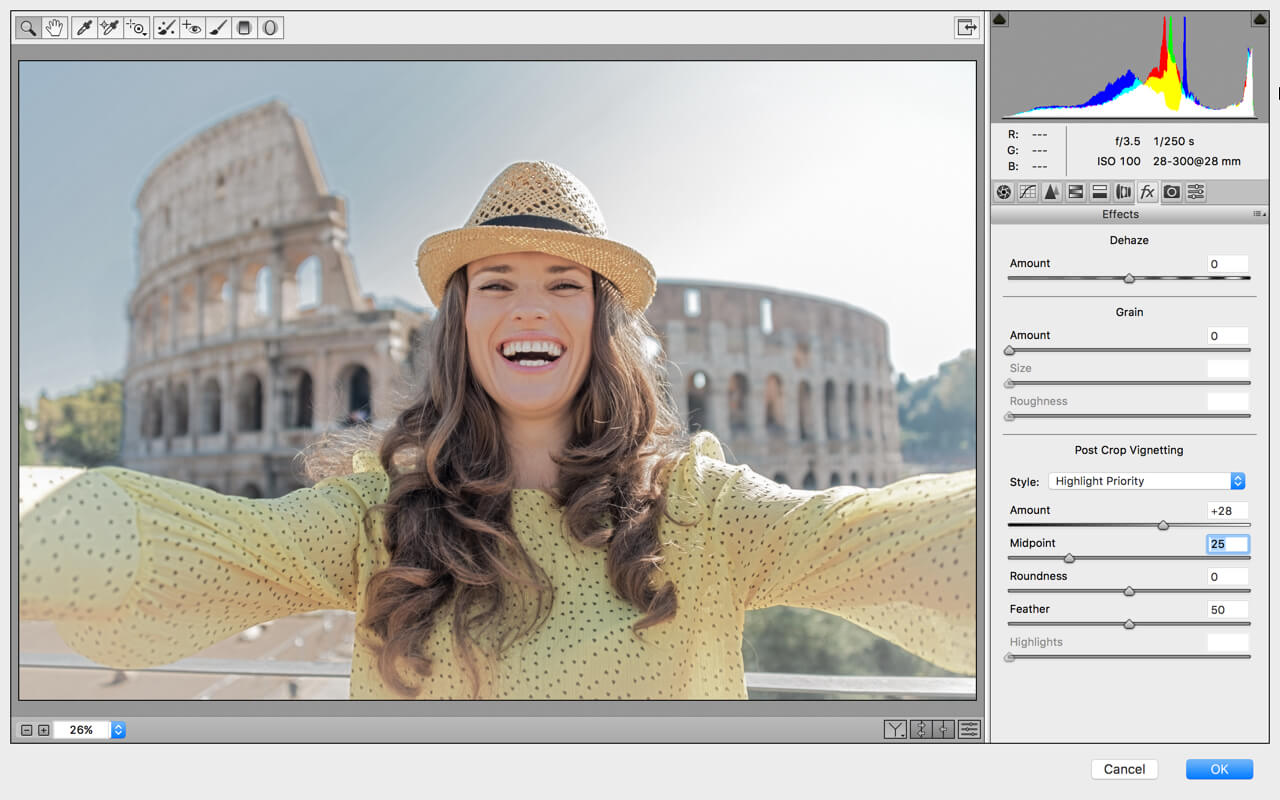Switch to the Effects fx panel tab
Viewport: 1280px width, 800px height.
pos(1147,192)
